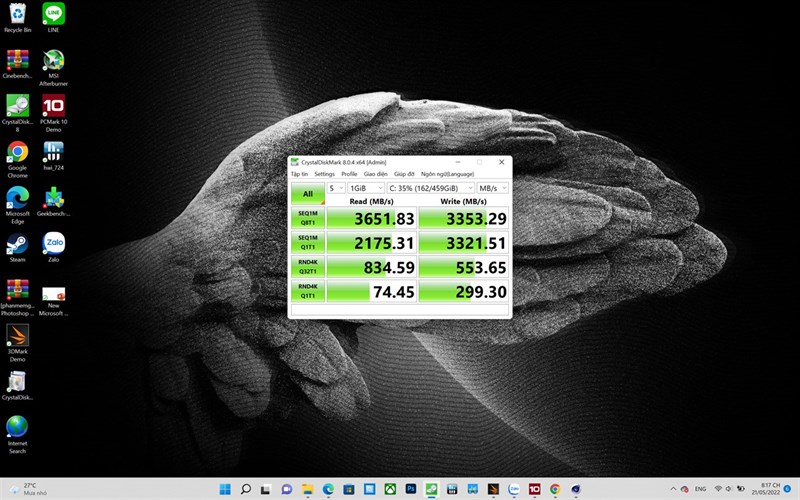Run all tests with the All button
Viewport: 800px width, 500px height.
308,194
